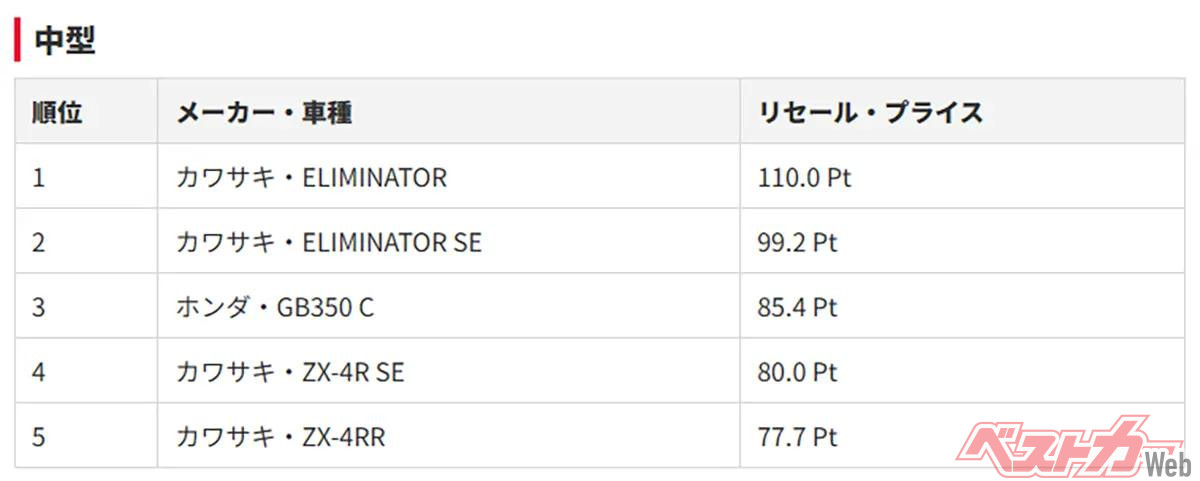Click the 順位 column header

[57, 113]
